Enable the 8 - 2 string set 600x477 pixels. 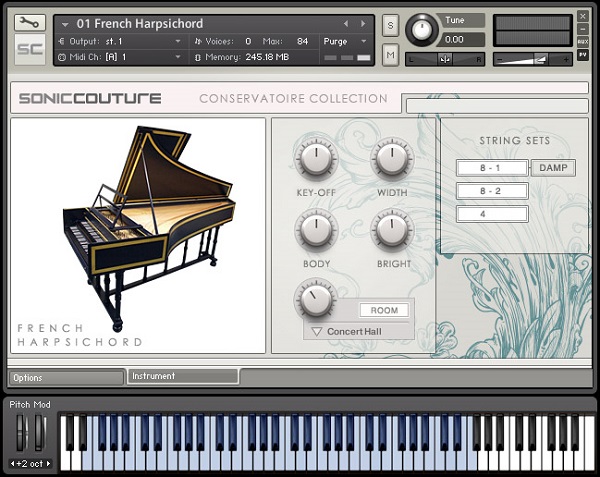492,191
